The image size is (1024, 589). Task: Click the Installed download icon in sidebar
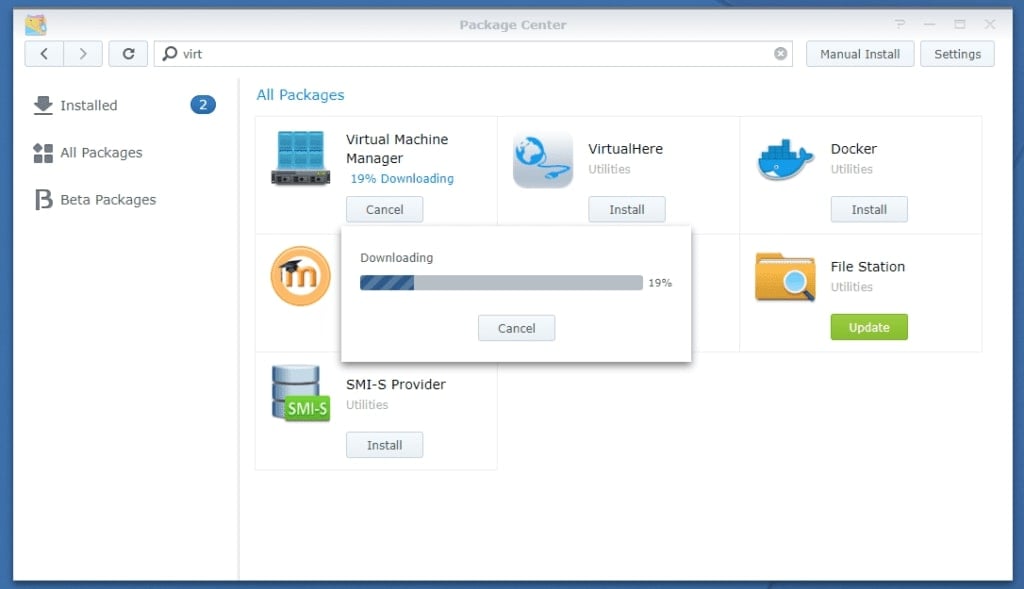43,105
